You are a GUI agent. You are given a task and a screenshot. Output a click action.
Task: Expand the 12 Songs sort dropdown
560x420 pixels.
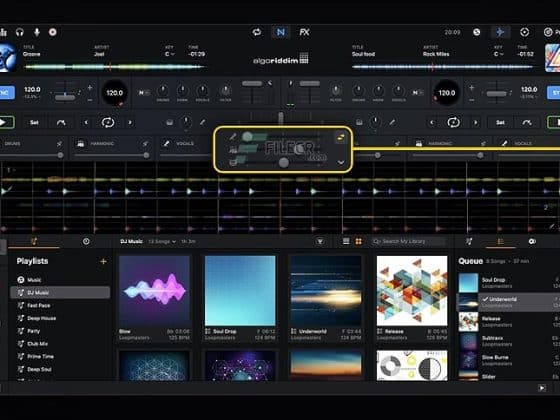162,242
